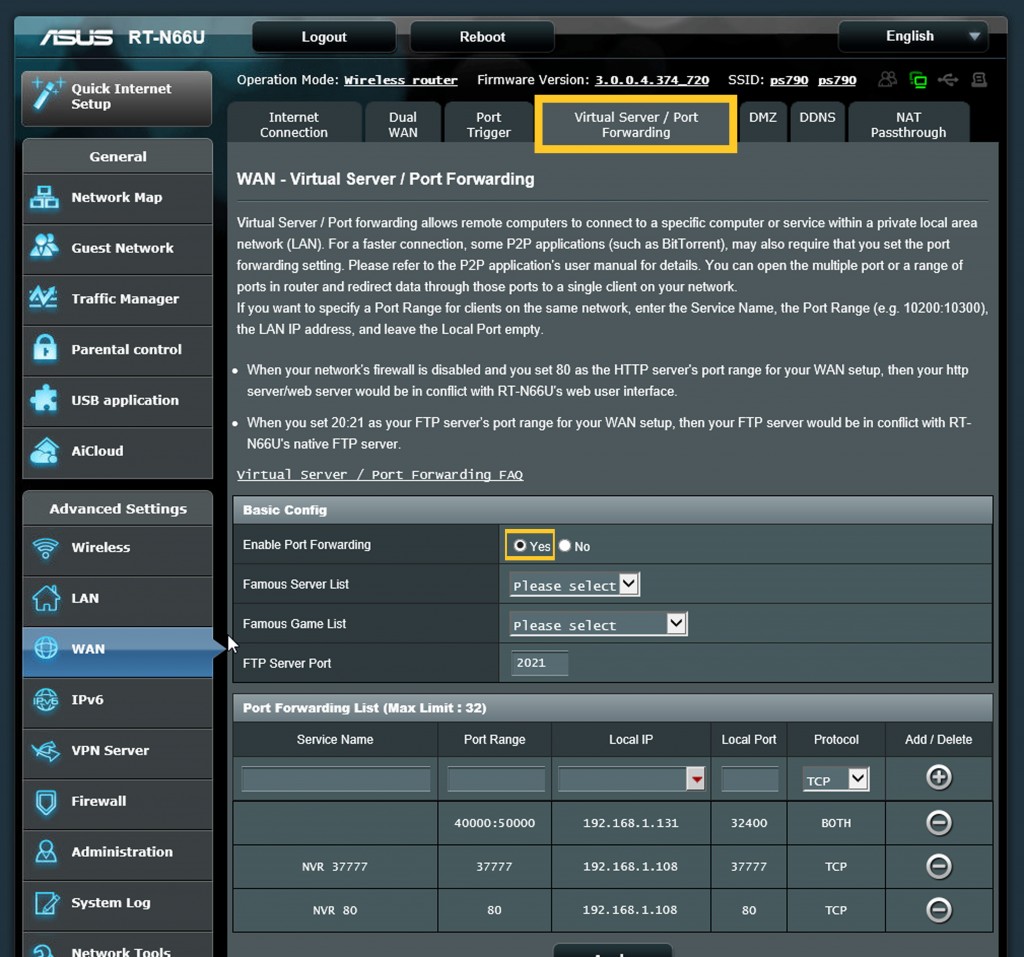Switch to DDNS tab

(817, 118)
